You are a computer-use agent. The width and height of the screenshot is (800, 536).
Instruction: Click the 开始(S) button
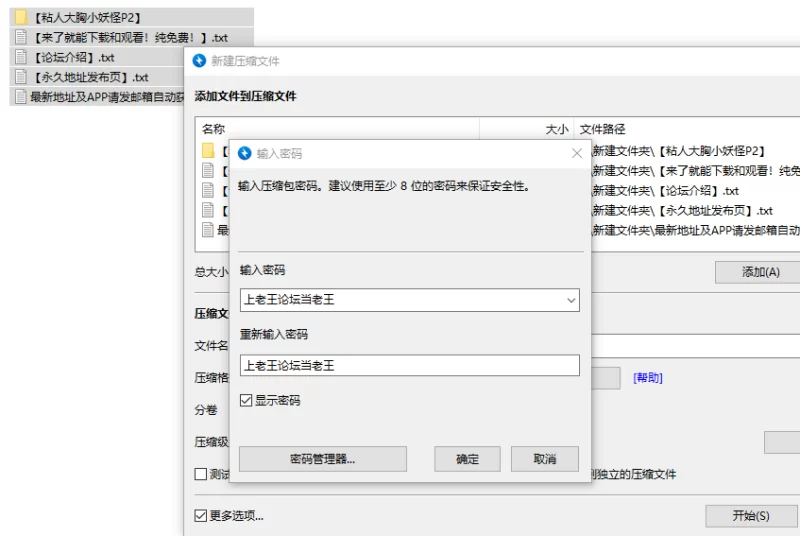(x=751, y=516)
